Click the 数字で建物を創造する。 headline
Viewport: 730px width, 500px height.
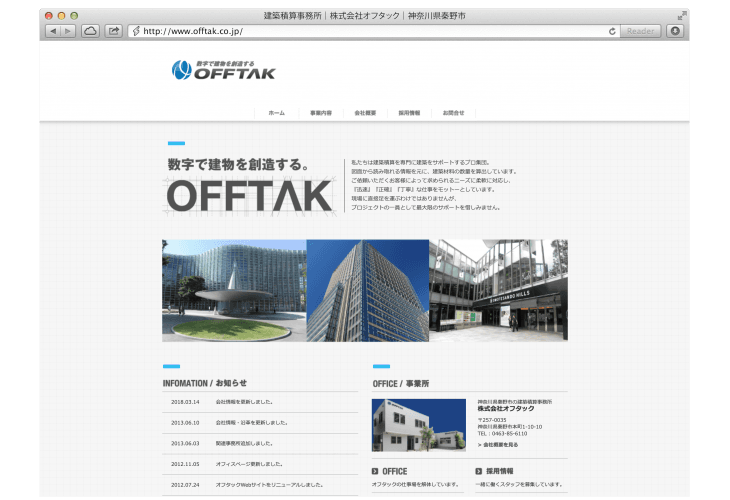point(238,164)
